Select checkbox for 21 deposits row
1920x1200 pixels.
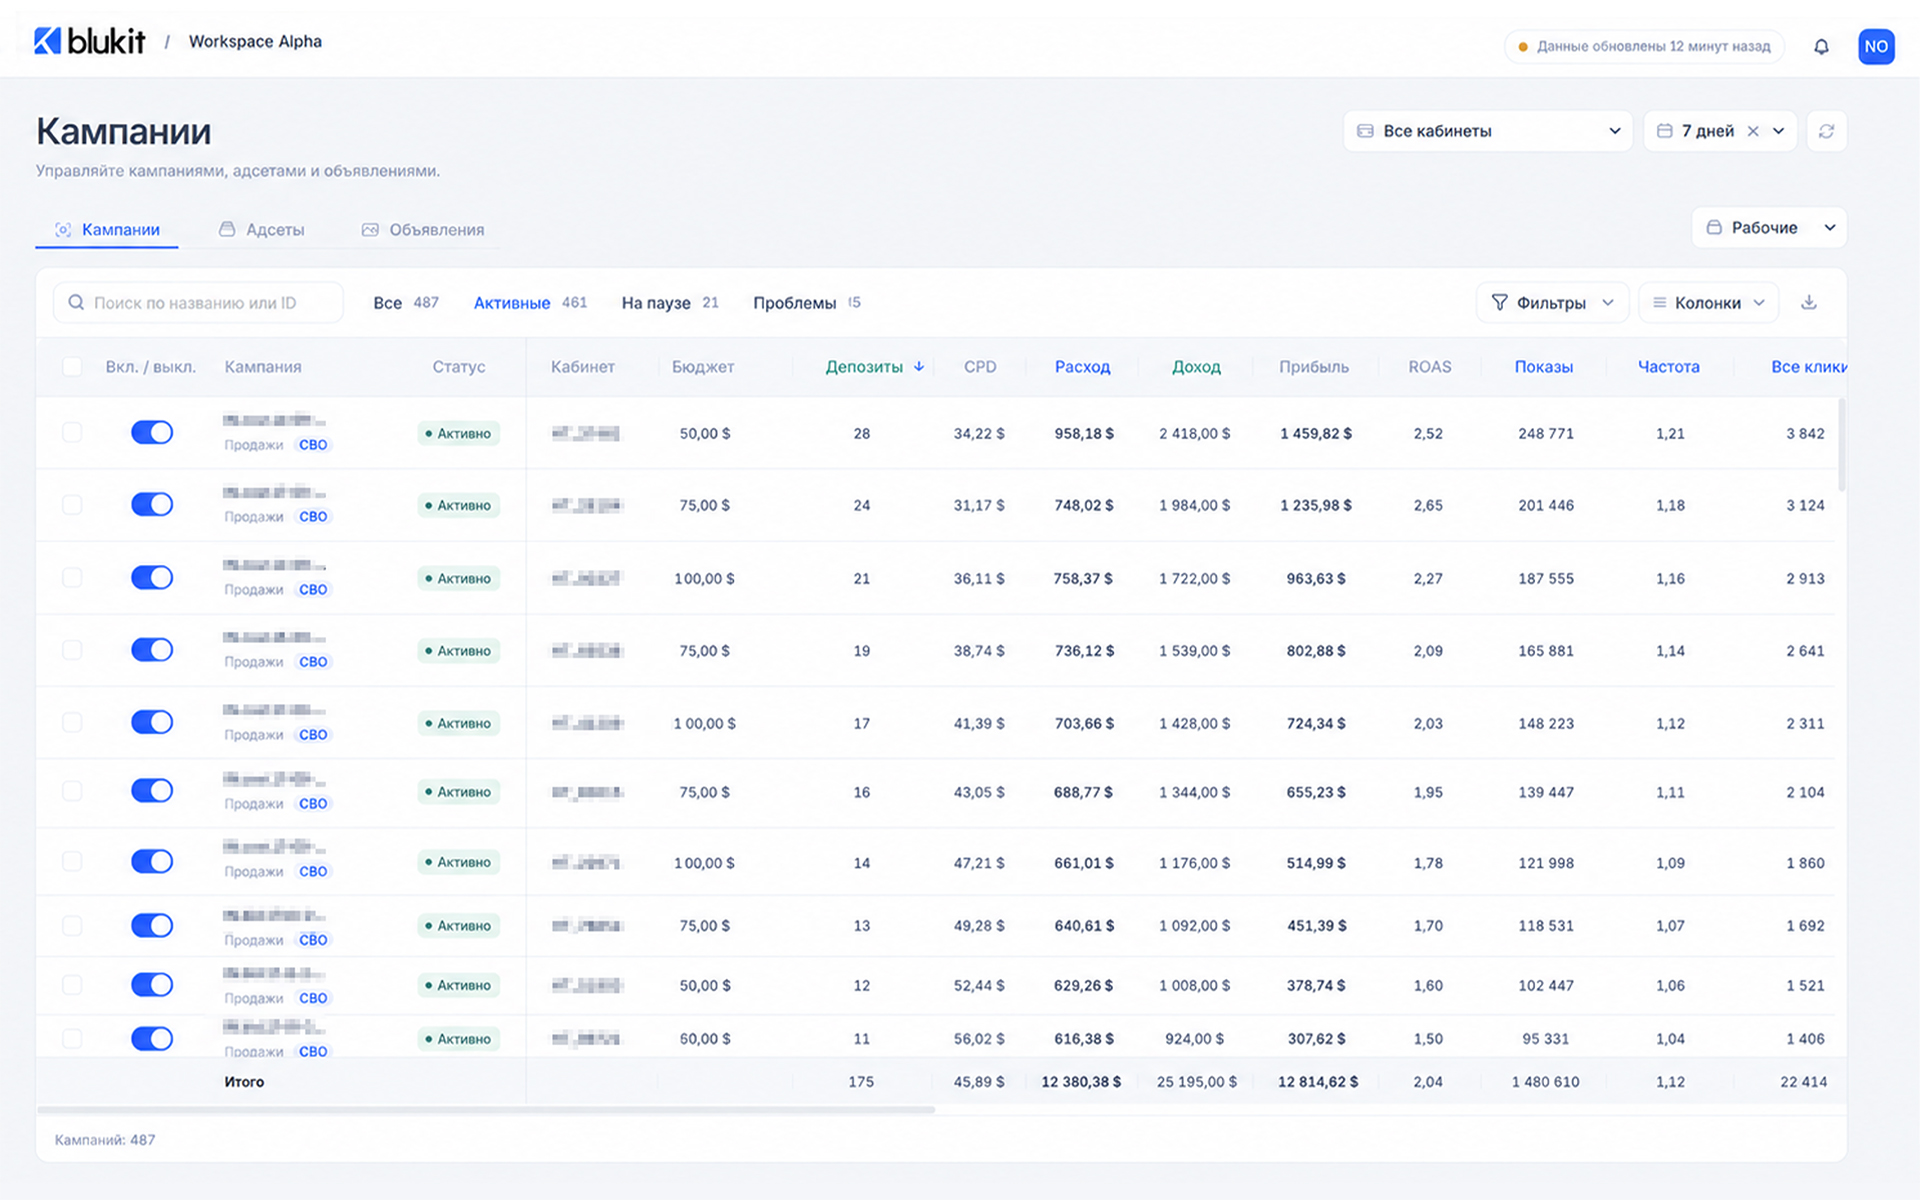pyautogui.click(x=72, y=577)
